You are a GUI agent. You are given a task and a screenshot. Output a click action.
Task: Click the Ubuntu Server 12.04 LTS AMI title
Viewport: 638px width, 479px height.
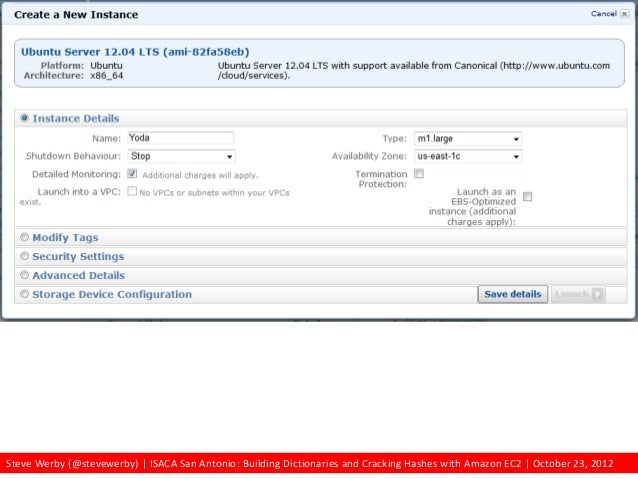(135, 52)
